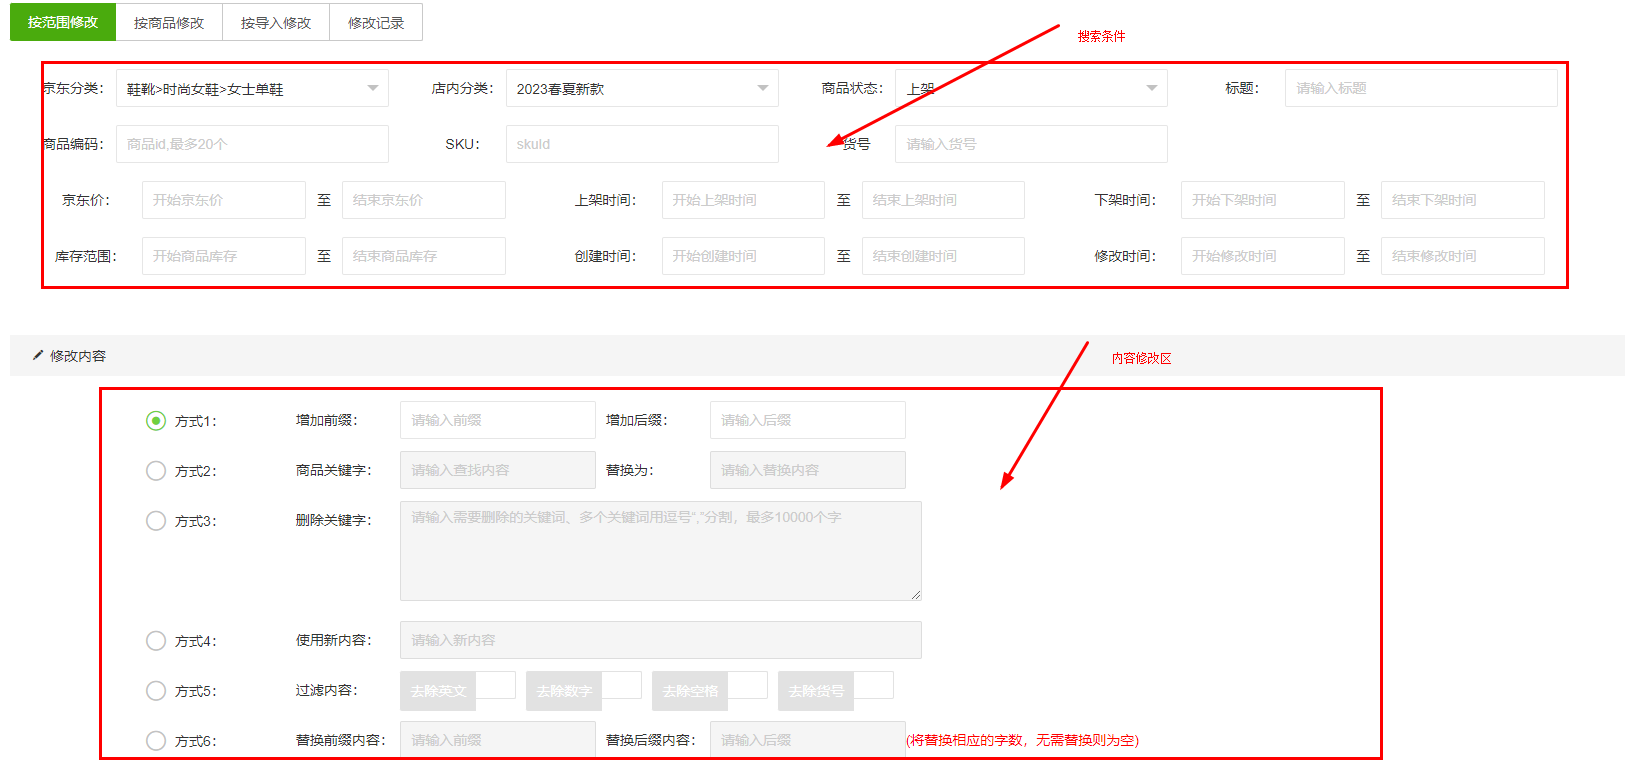The height and width of the screenshot is (764, 1629).
Task: Toggle the 去除英文 filter checkbox
Action: click(495, 686)
